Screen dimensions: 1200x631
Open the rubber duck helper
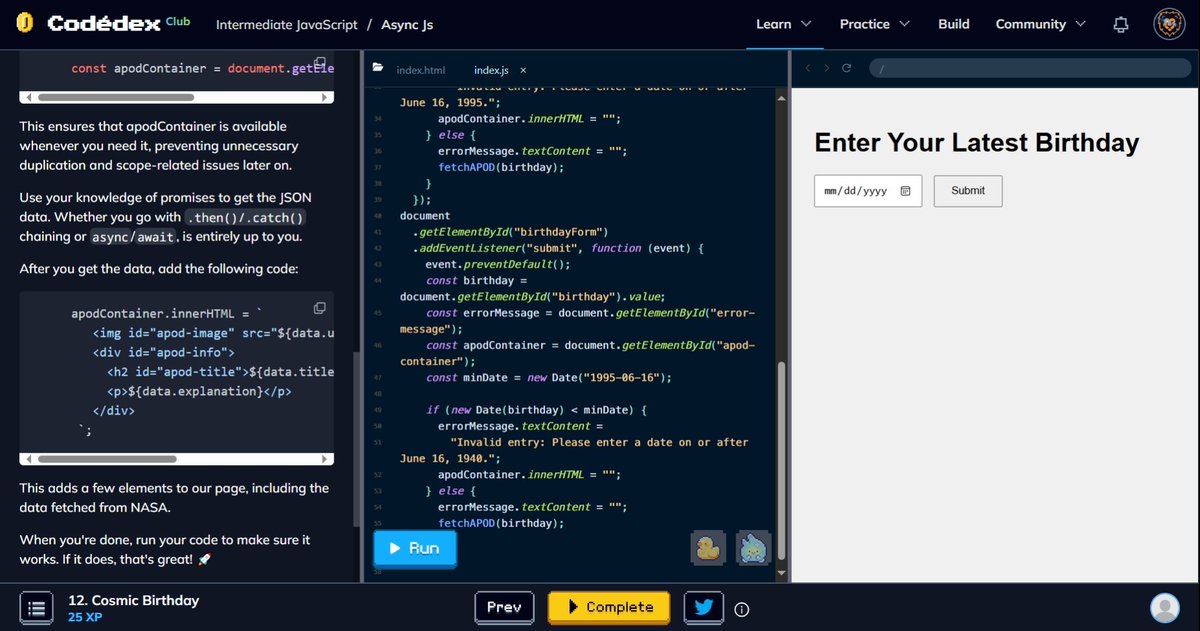click(x=708, y=548)
